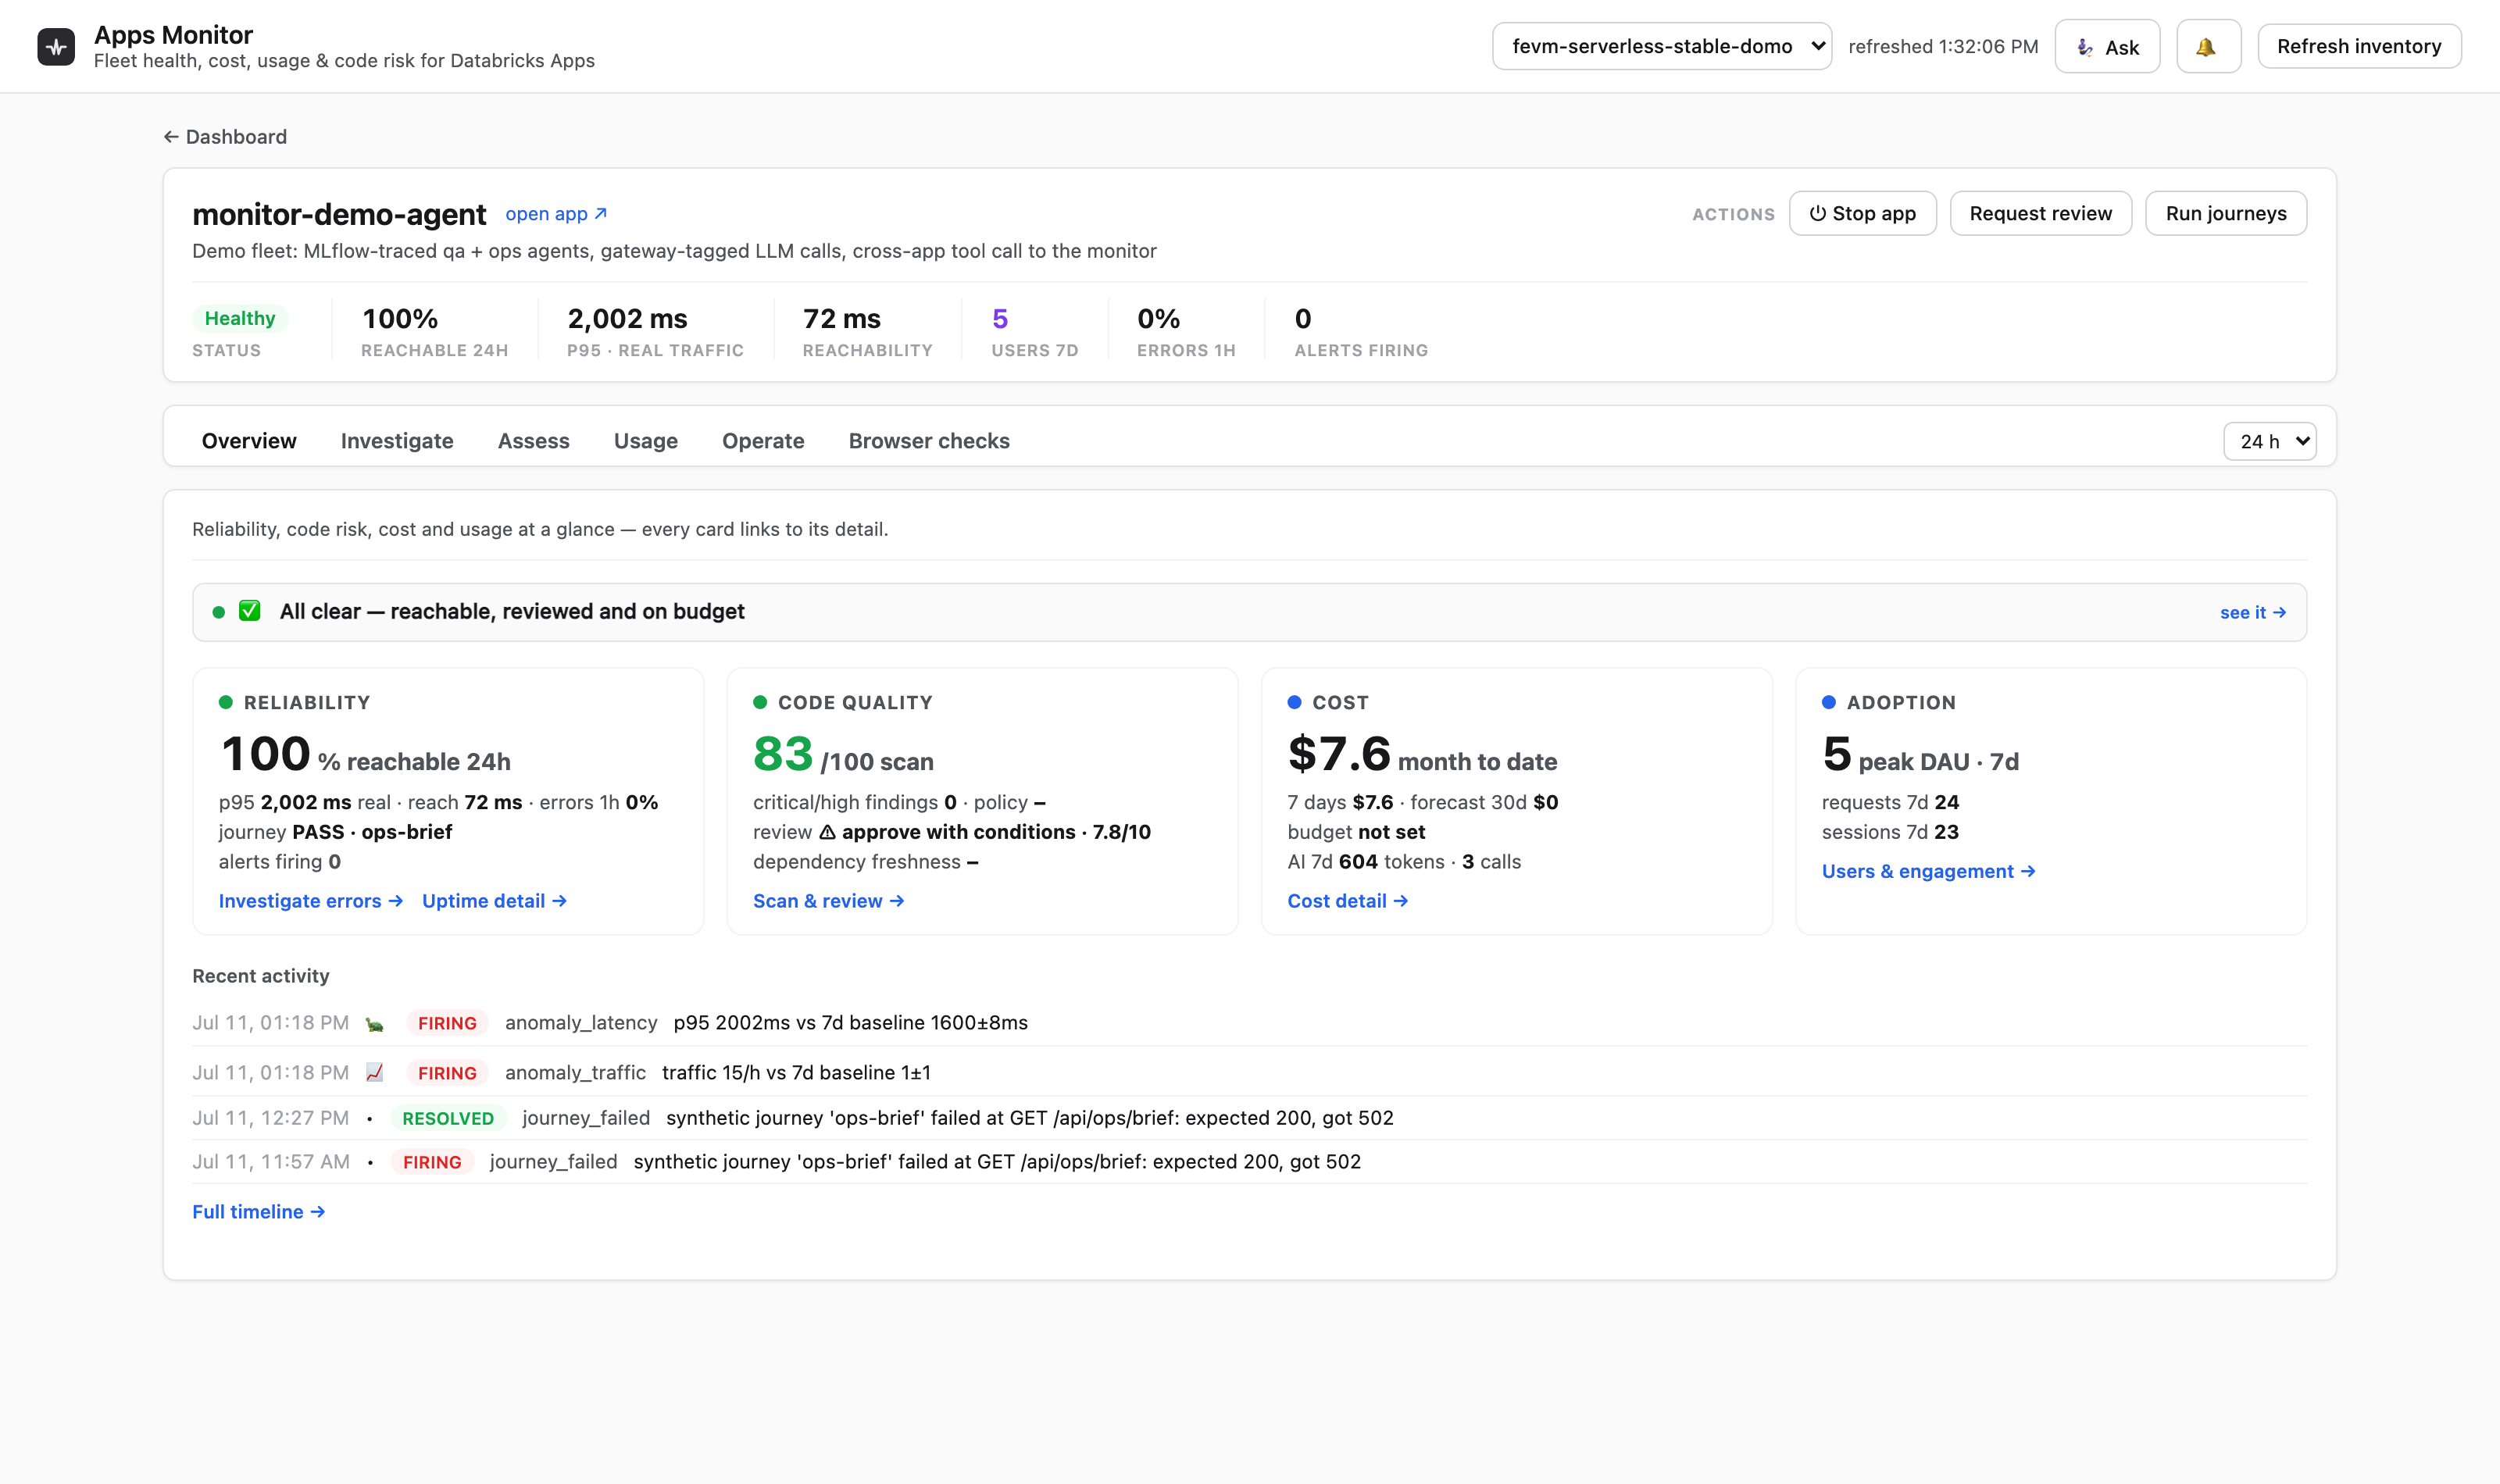Click 'budget not set' text
This screenshot has width=2500, height=1484.
(1356, 832)
